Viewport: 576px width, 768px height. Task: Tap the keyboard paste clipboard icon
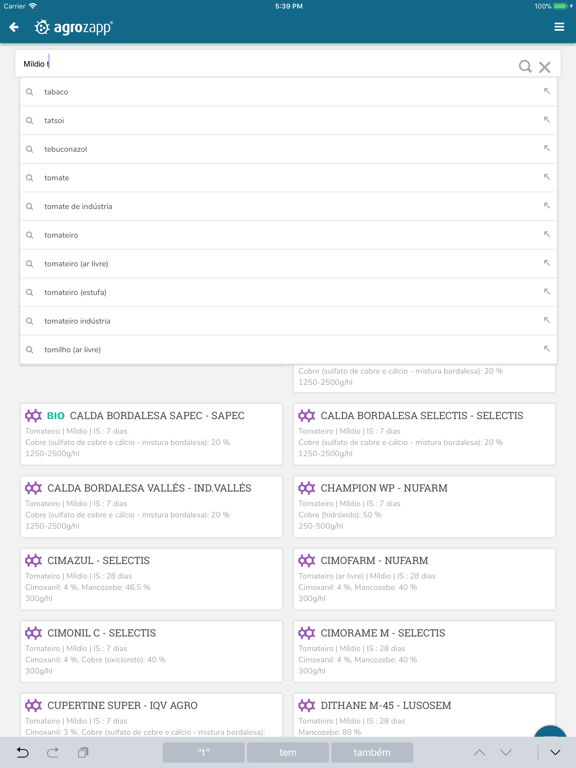point(83,752)
